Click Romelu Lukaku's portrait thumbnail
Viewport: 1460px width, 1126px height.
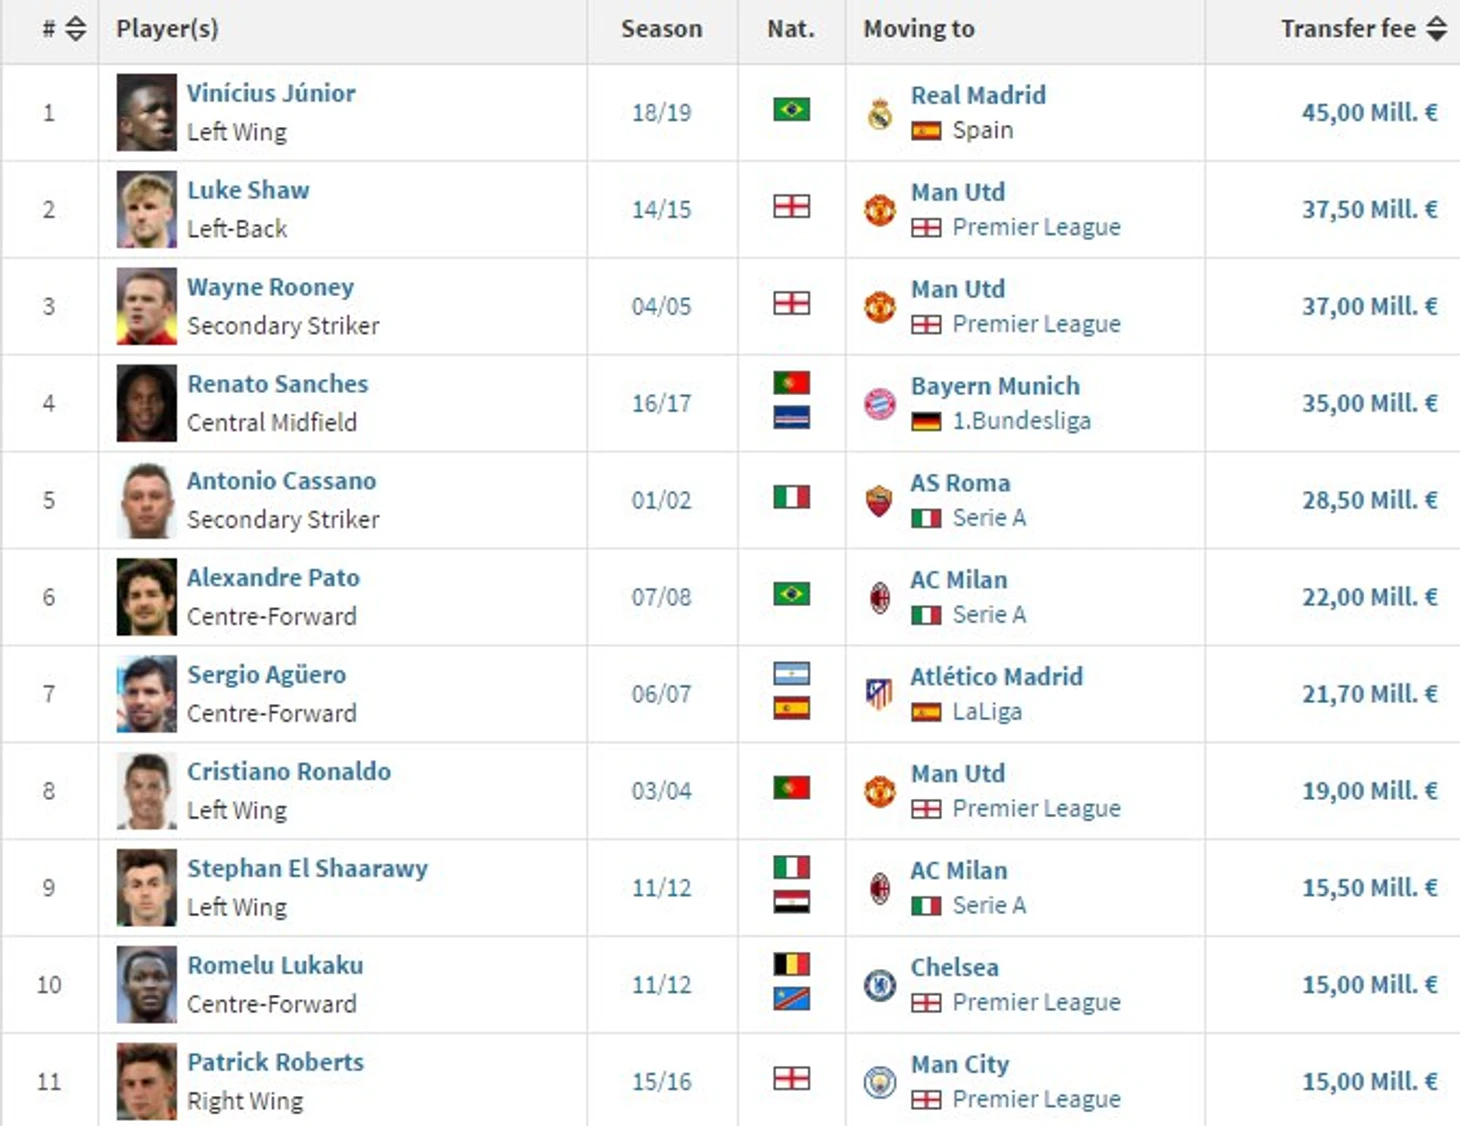coord(146,985)
